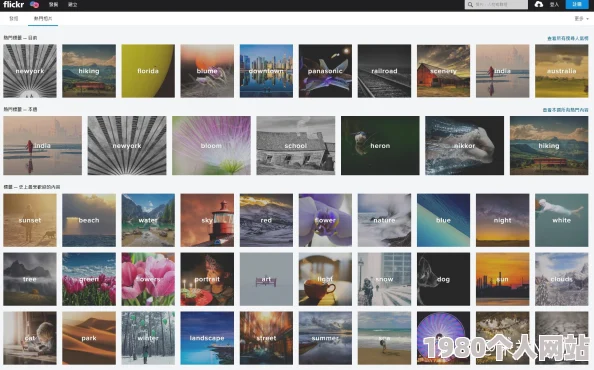Screen dimensions: 594x370
Task: Open the dog tag thumbnail
Action: pos(444,279)
